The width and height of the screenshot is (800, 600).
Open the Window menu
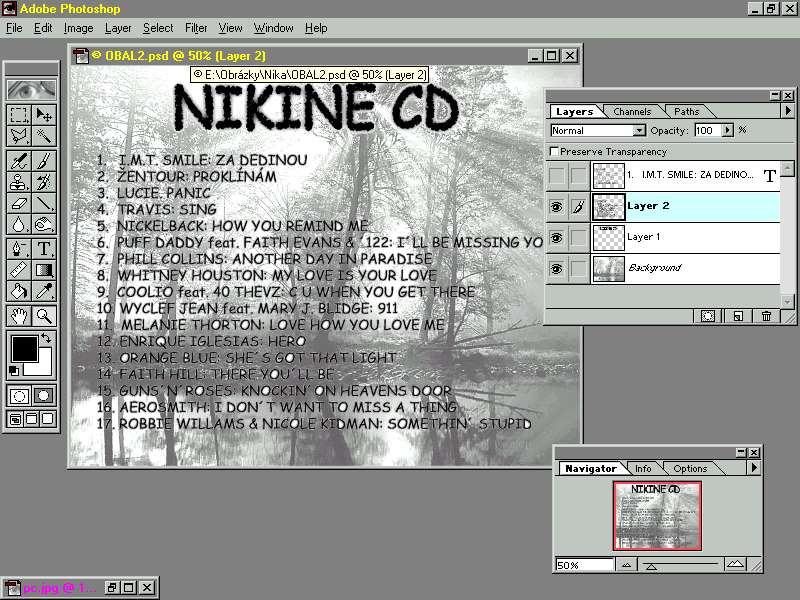[x=273, y=28]
